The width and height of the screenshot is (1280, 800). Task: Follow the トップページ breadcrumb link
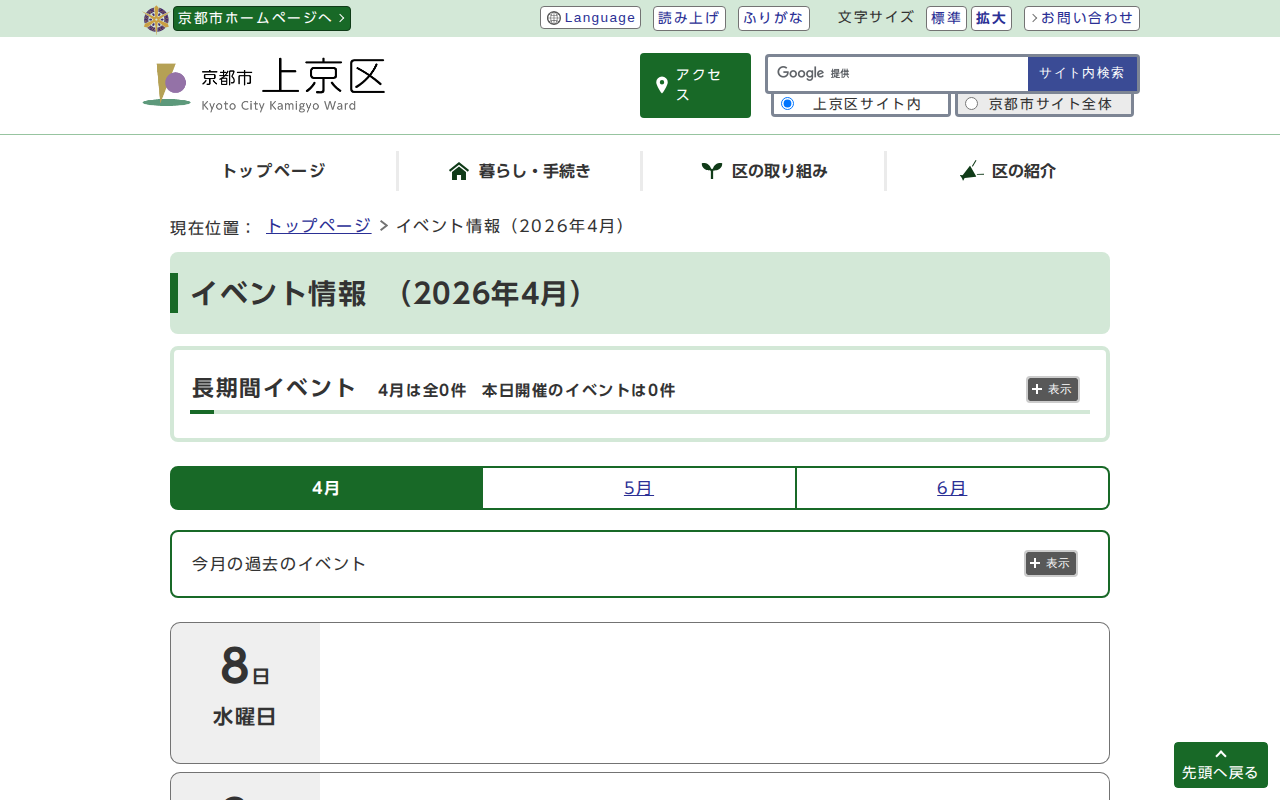click(318, 226)
